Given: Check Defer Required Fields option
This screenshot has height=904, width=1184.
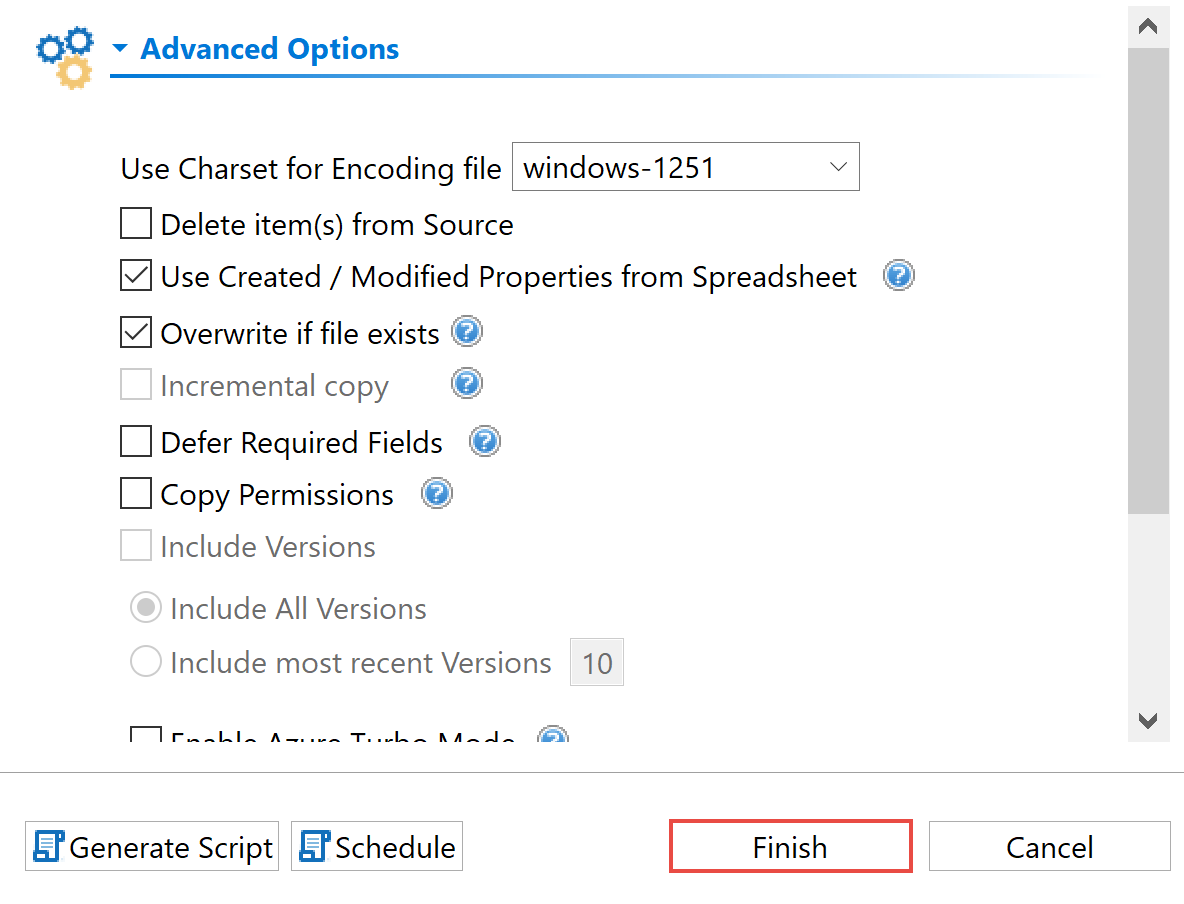Looking at the screenshot, I should click(x=136, y=441).
